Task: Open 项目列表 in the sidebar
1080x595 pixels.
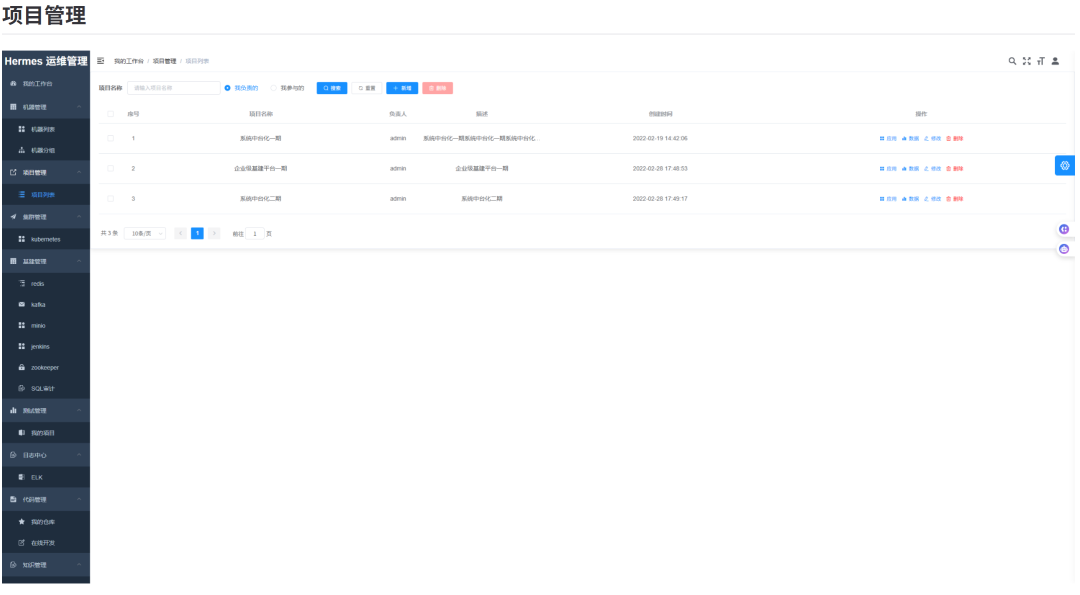Action: coord(45,195)
